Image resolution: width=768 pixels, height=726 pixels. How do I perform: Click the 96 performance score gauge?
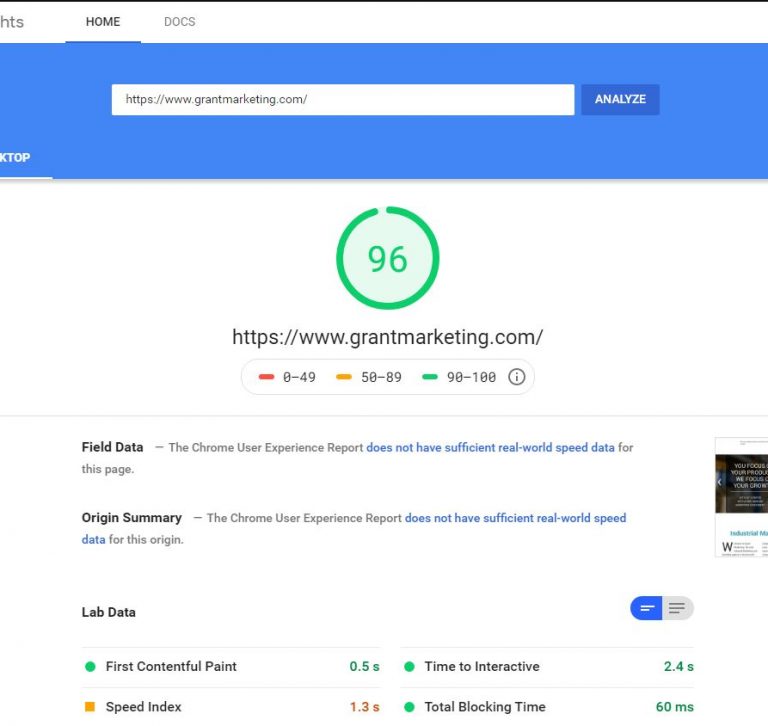click(387, 259)
